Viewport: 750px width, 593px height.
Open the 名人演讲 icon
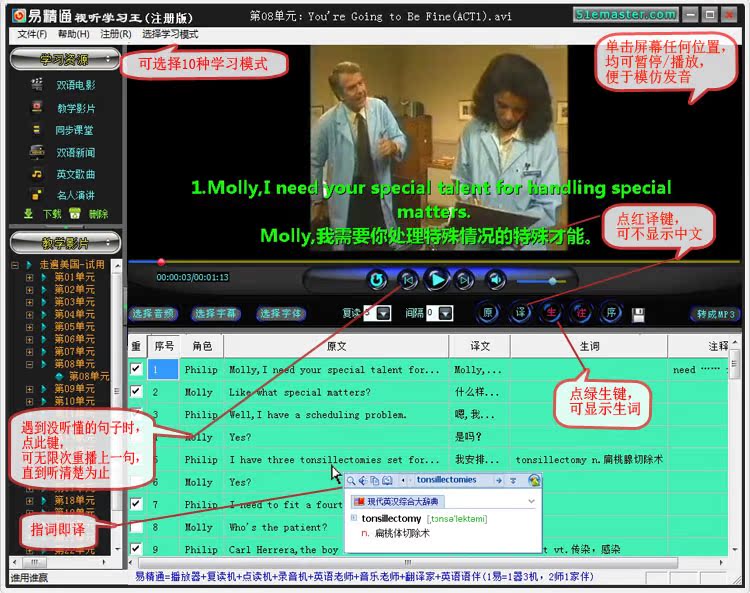click(x=36, y=195)
